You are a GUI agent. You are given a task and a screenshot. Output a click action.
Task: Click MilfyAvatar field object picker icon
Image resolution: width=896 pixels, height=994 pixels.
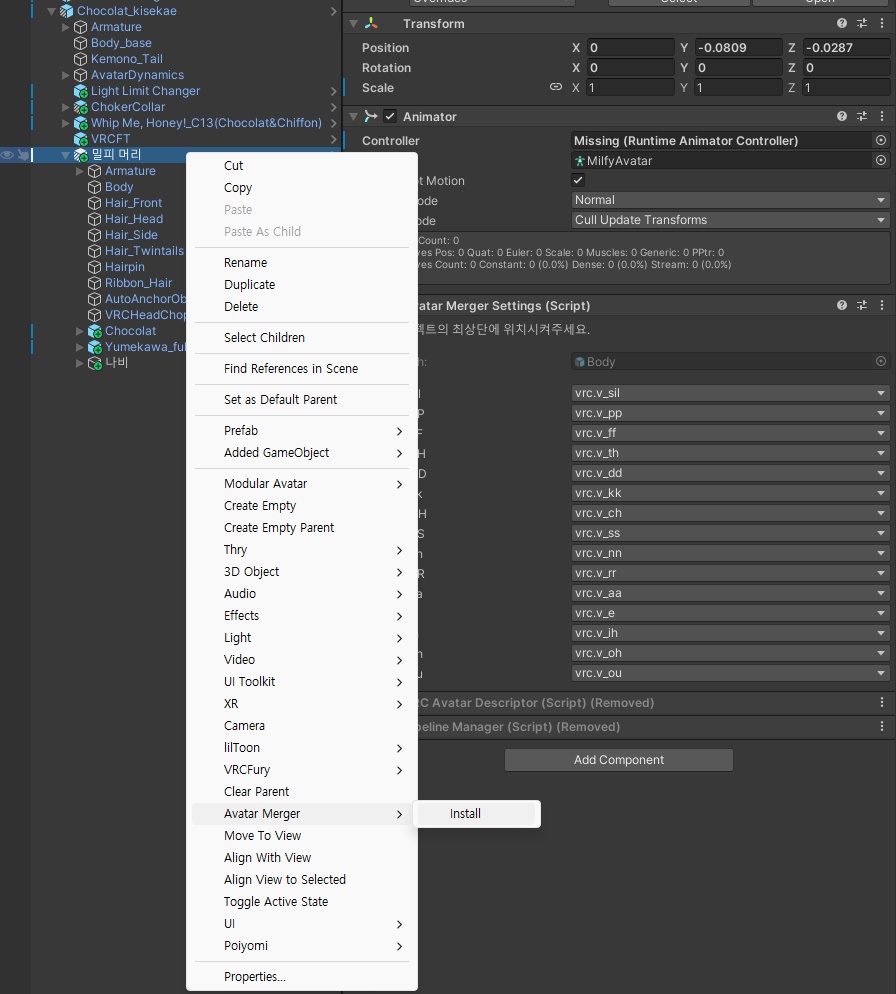coord(881,160)
